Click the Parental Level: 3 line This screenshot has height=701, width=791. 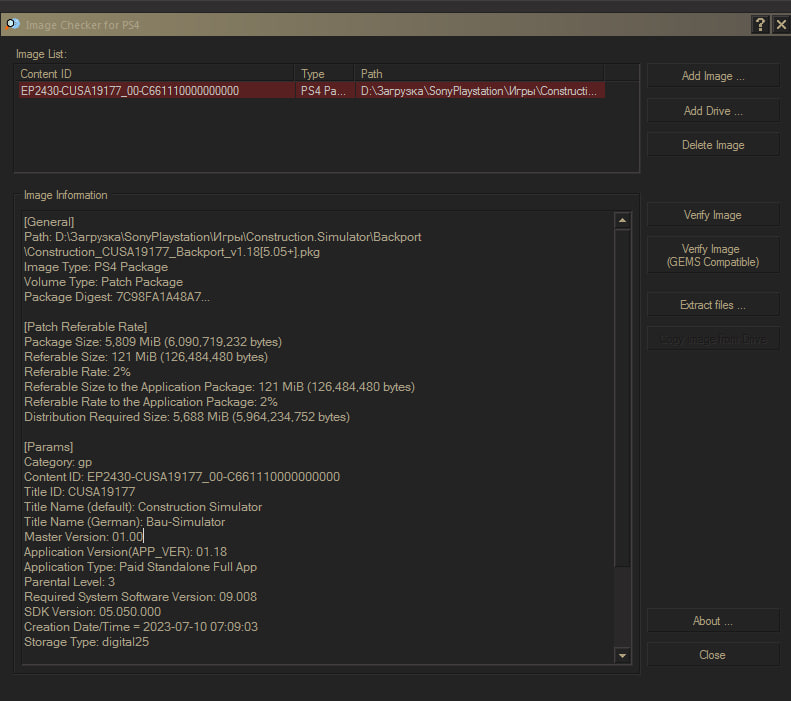(70, 582)
